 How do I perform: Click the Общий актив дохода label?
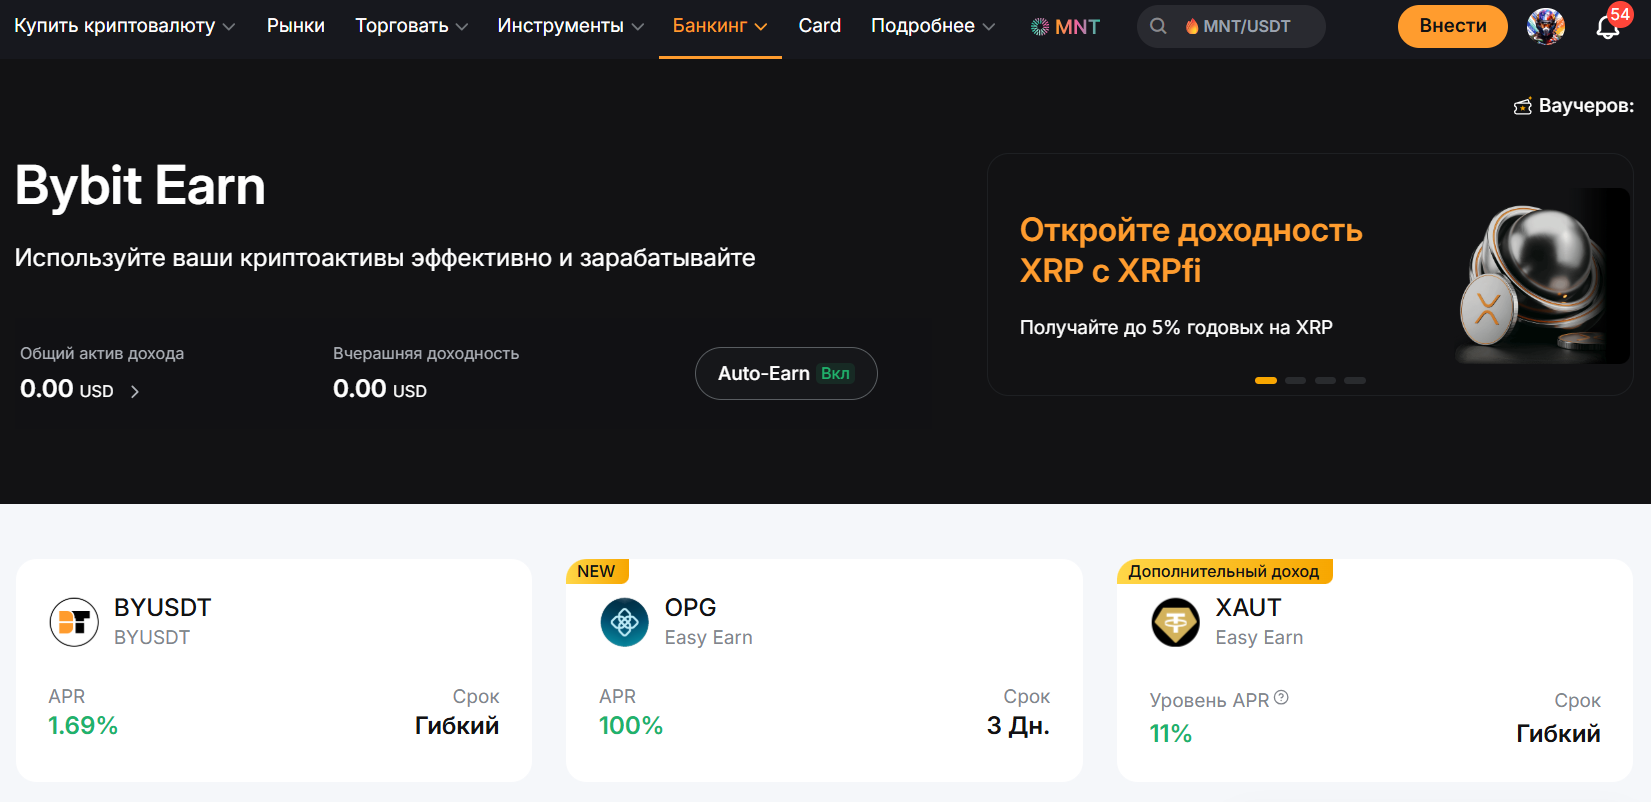(102, 354)
